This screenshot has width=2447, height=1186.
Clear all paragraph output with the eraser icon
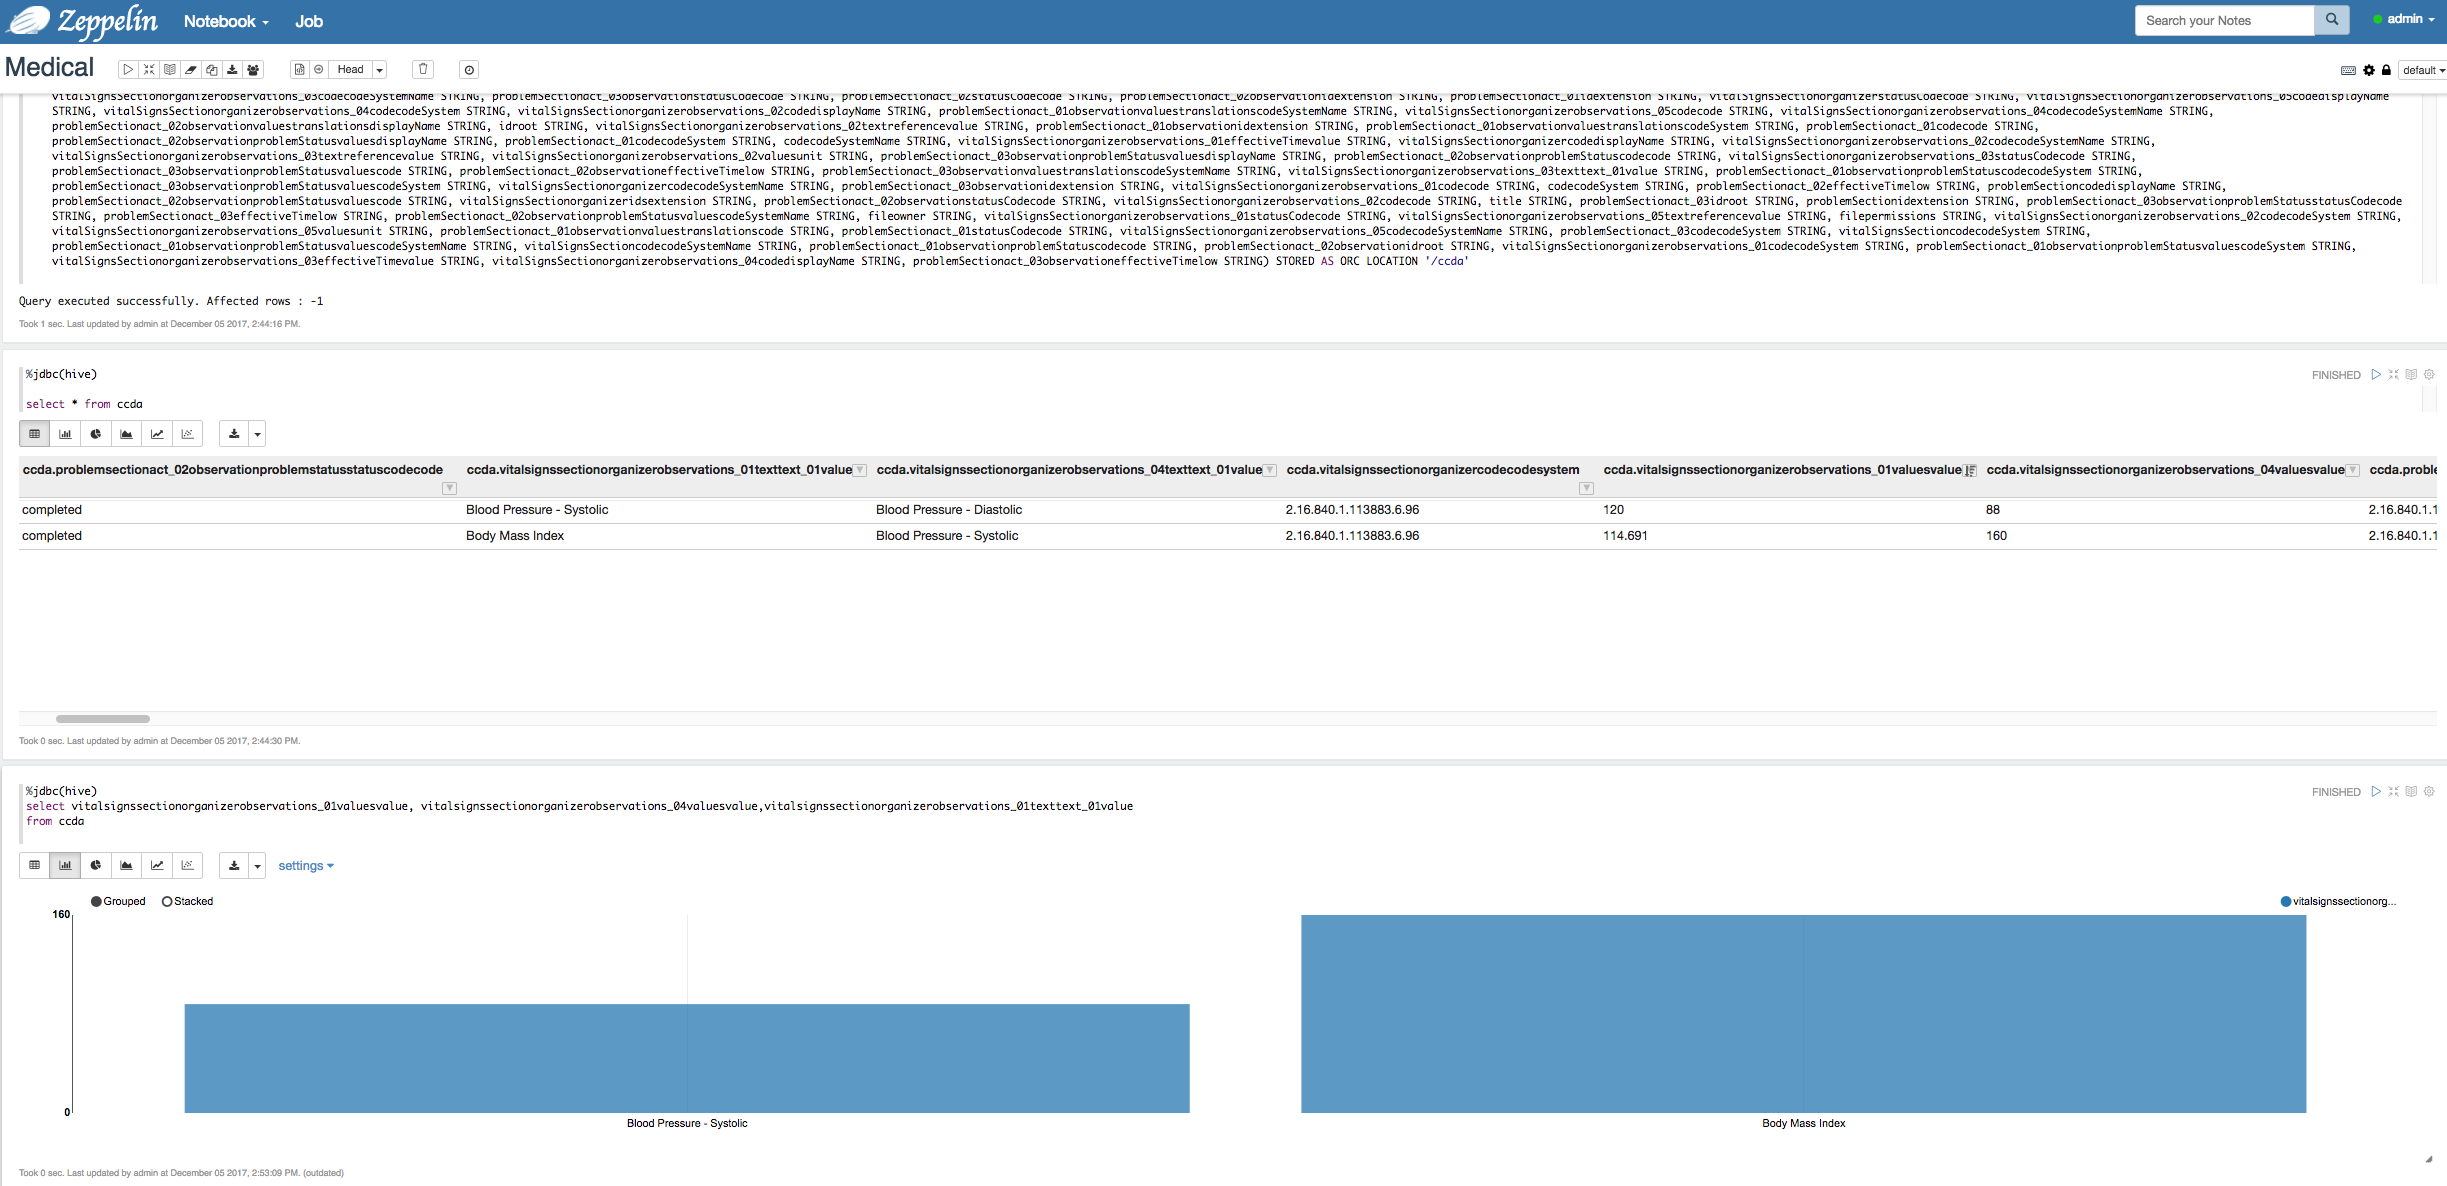click(190, 69)
